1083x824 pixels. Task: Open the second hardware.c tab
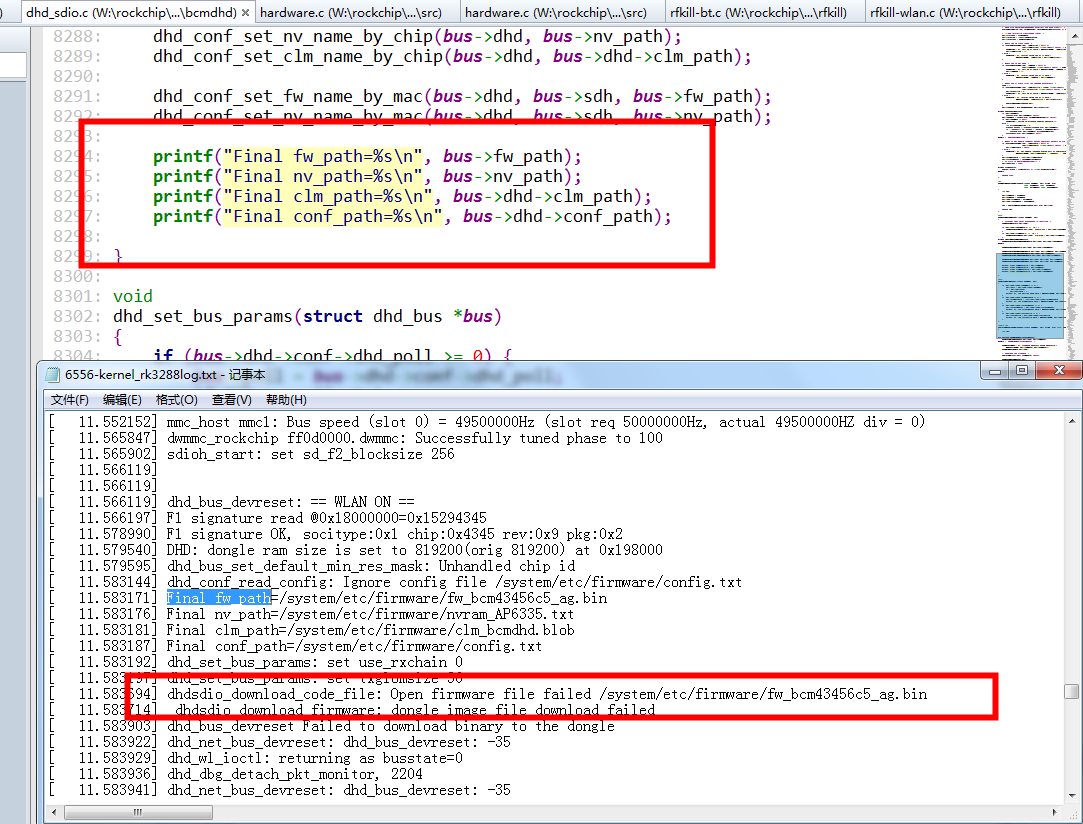(x=556, y=12)
